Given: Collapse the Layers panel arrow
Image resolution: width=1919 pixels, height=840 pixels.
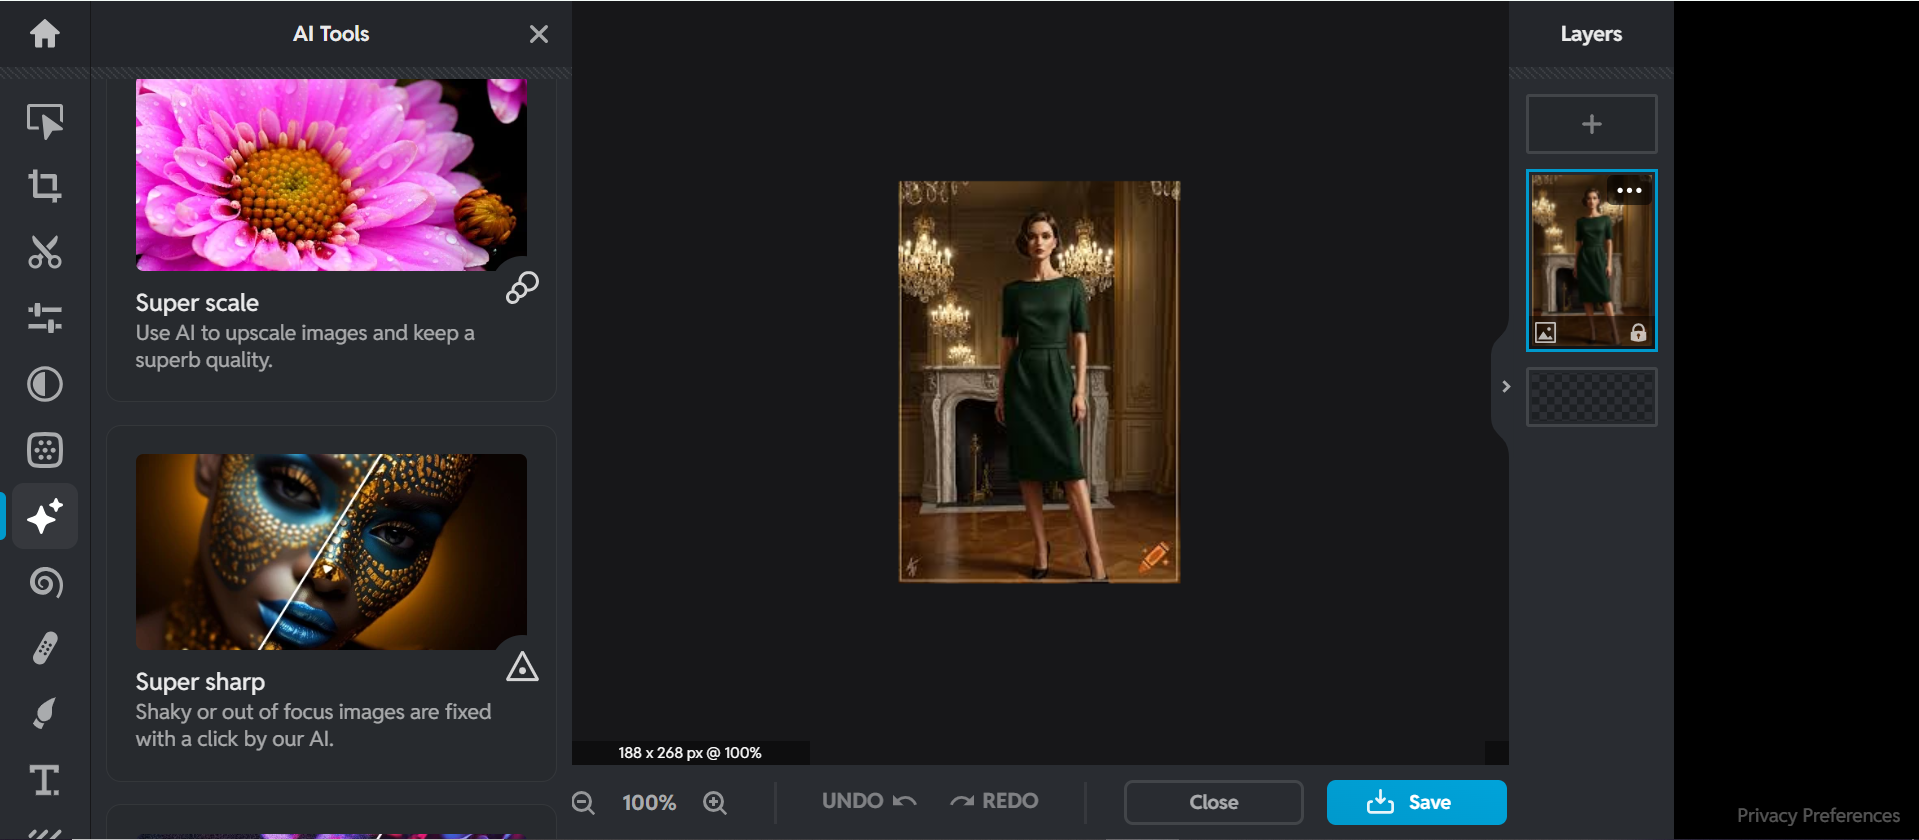Looking at the screenshot, I should pos(1505,386).
